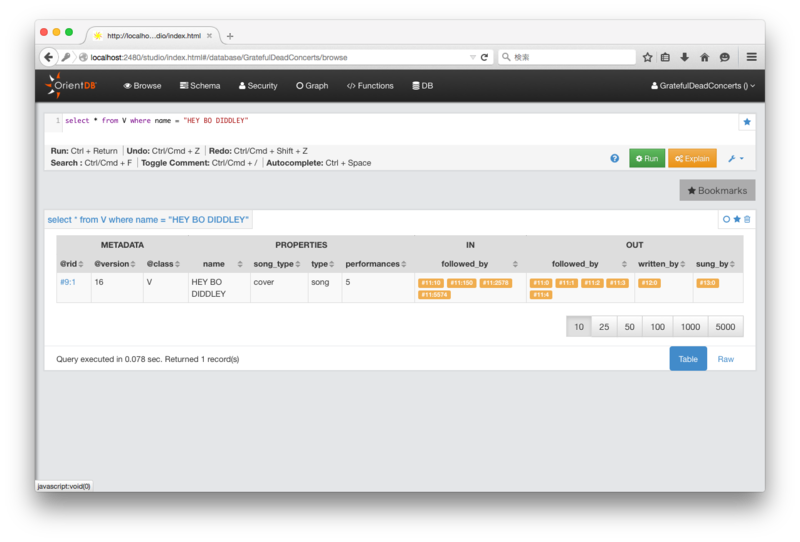
Task: Set page size to 50
Action: point(630,327)
